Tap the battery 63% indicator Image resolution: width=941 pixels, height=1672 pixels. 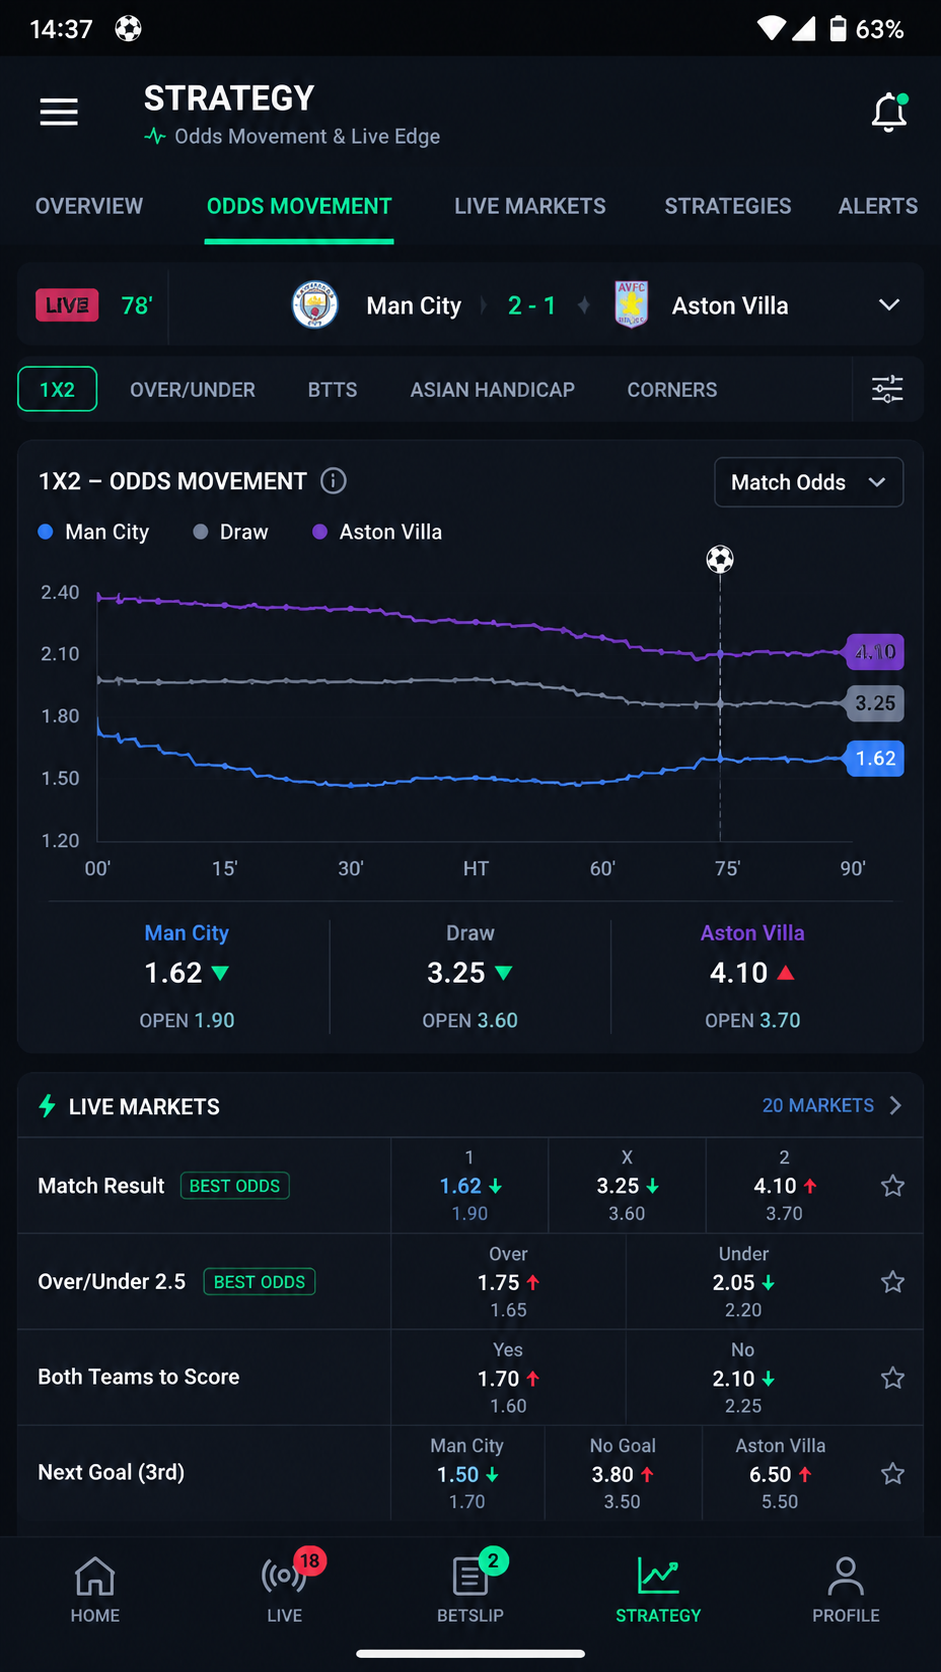(867, 28)
